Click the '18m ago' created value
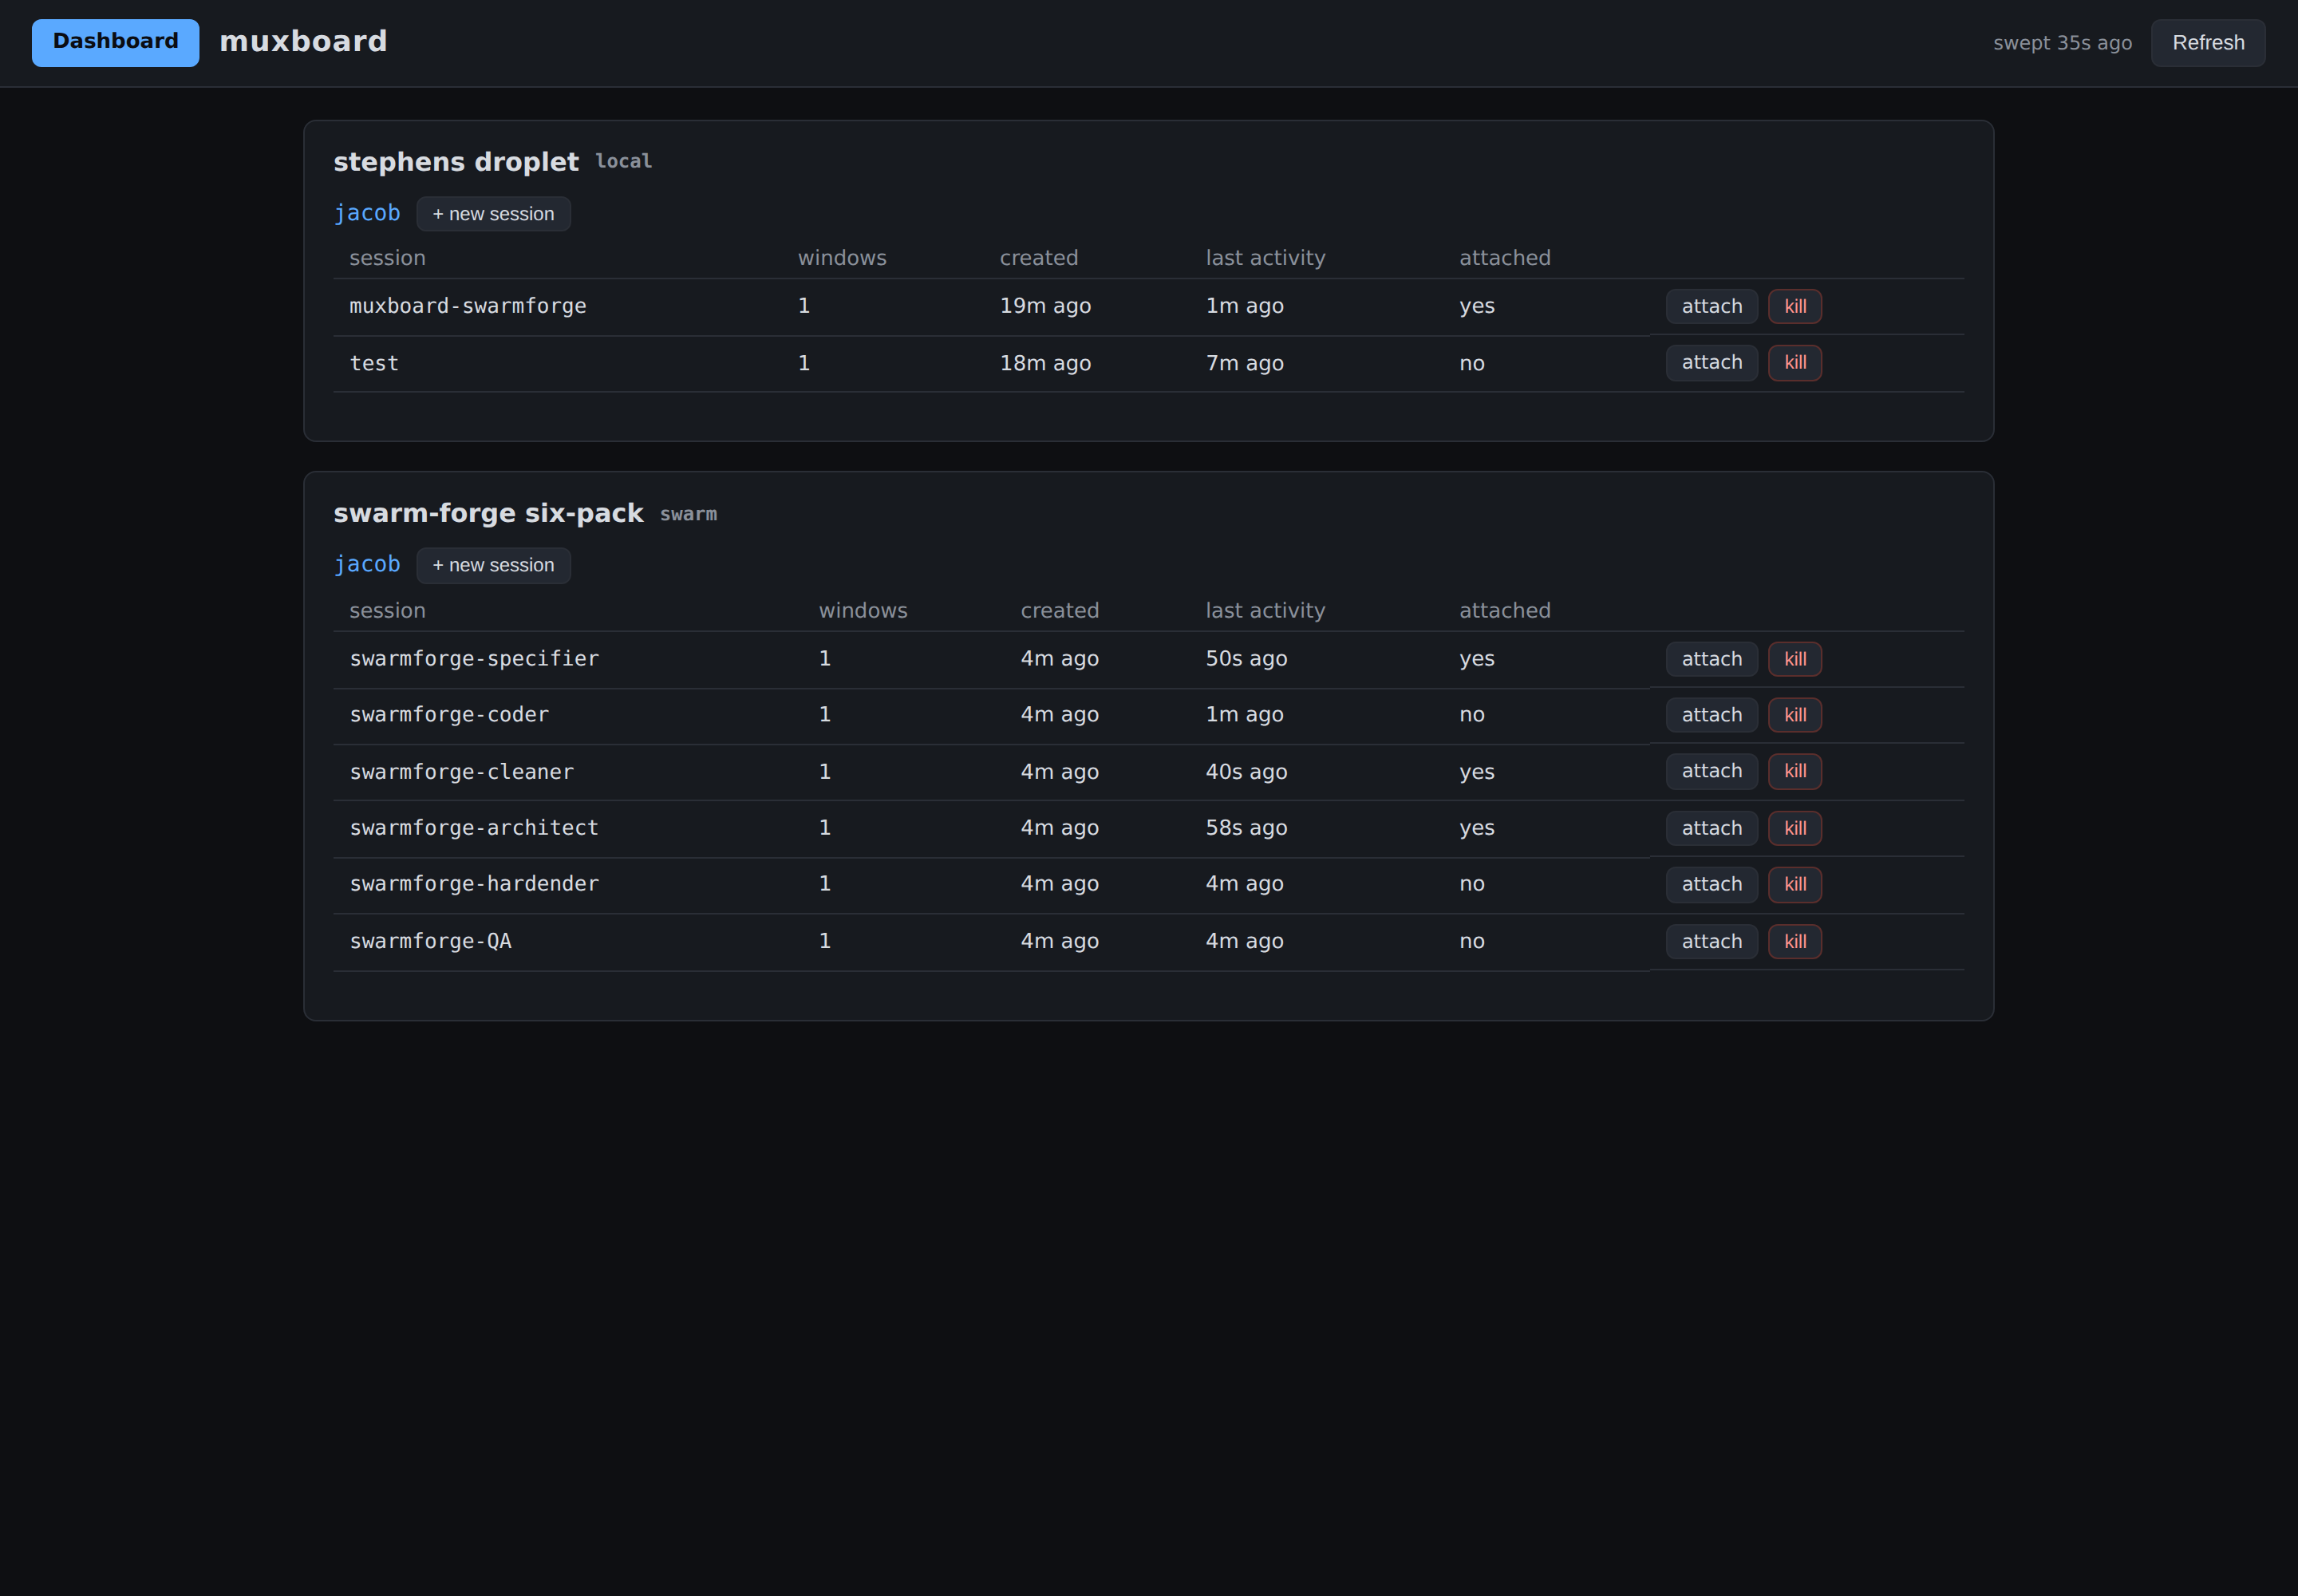Screen dimensions: 2298x1596 (x=1045, y=363)
